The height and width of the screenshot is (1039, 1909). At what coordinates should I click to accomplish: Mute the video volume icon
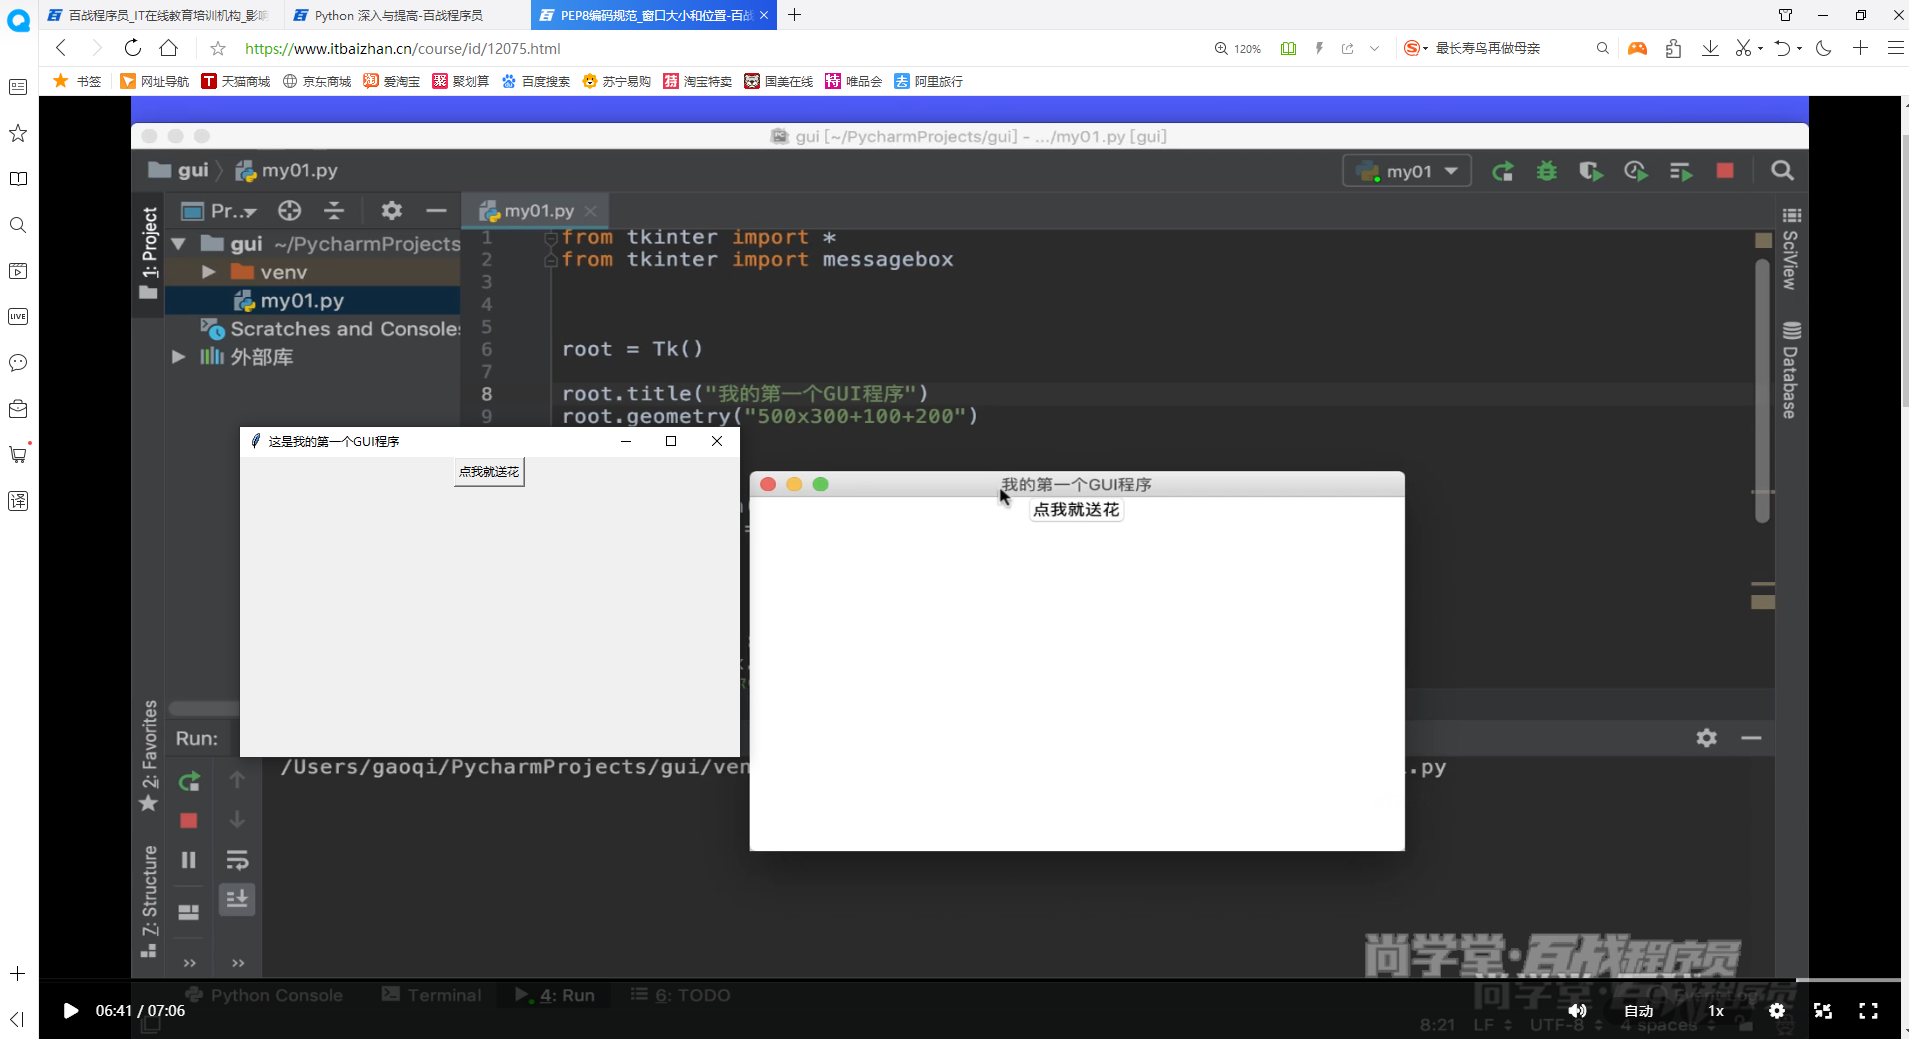[1577, 1011]
